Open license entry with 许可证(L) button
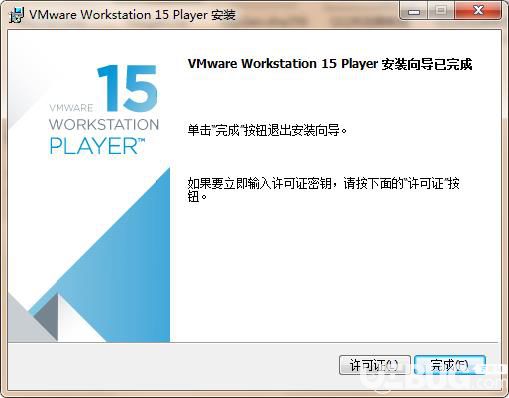This screenshot has height=398, width=509. 375,365
